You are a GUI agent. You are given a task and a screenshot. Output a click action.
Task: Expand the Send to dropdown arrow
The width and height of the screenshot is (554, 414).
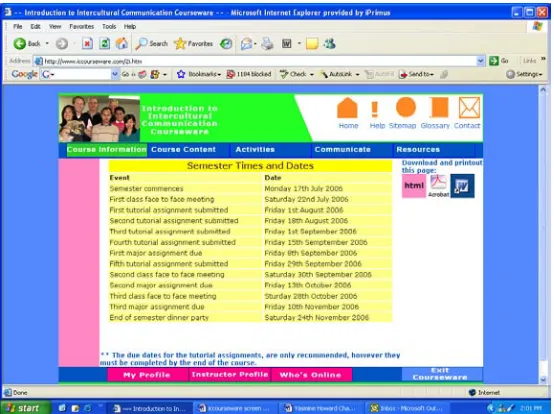[x=432, y=75]
